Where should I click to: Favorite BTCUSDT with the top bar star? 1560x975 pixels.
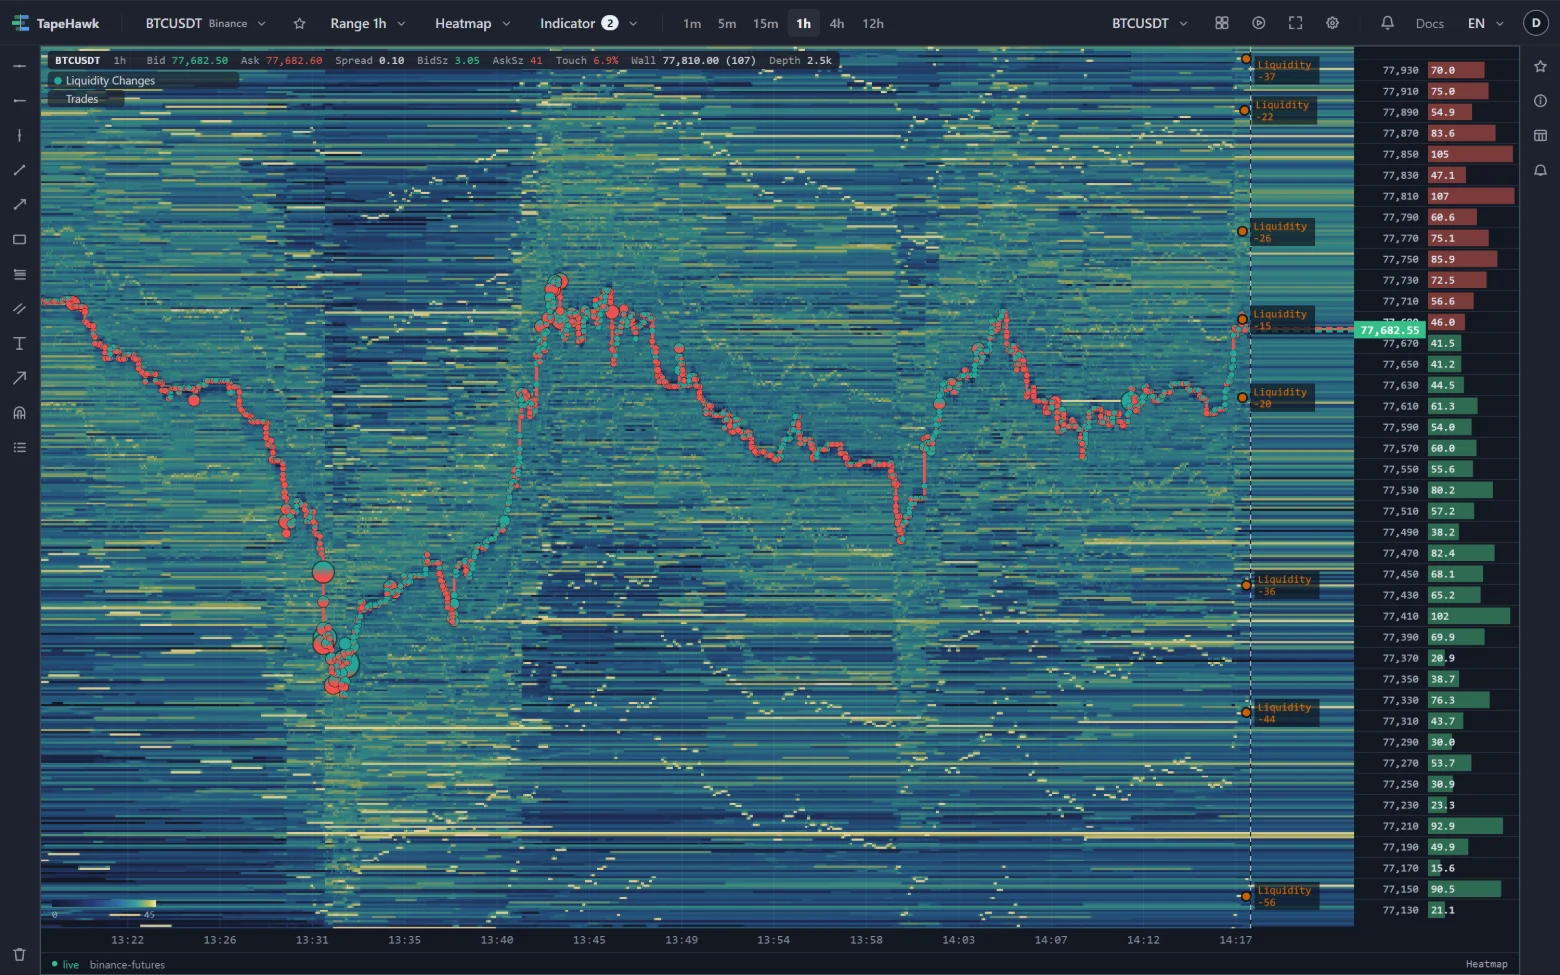point(299,23)
